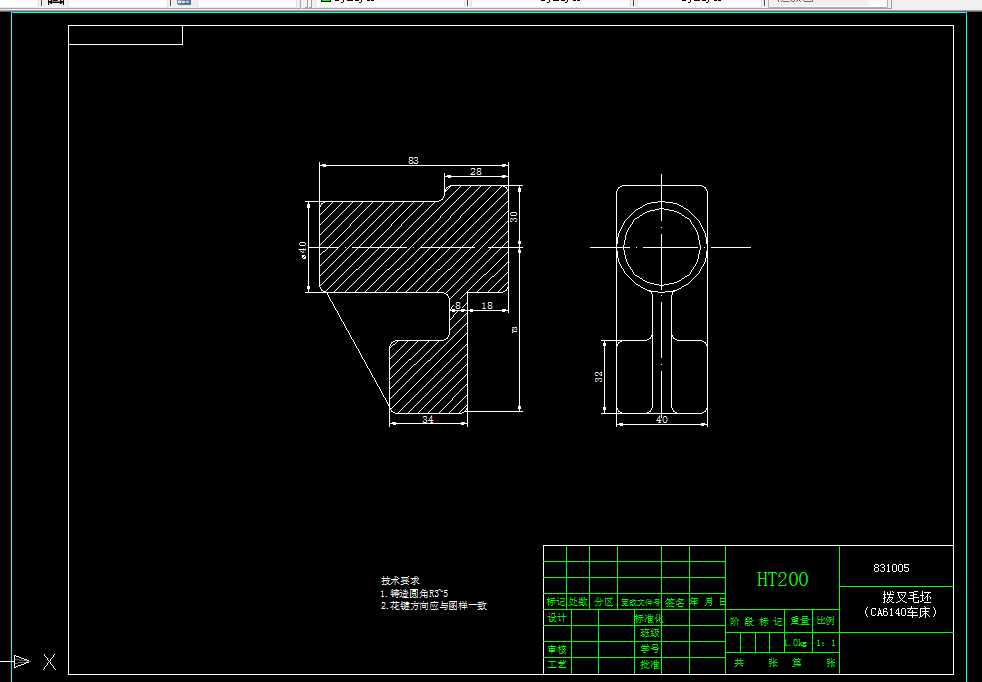Click the 阶段标记 title block cell

click(x=756, y=621)
